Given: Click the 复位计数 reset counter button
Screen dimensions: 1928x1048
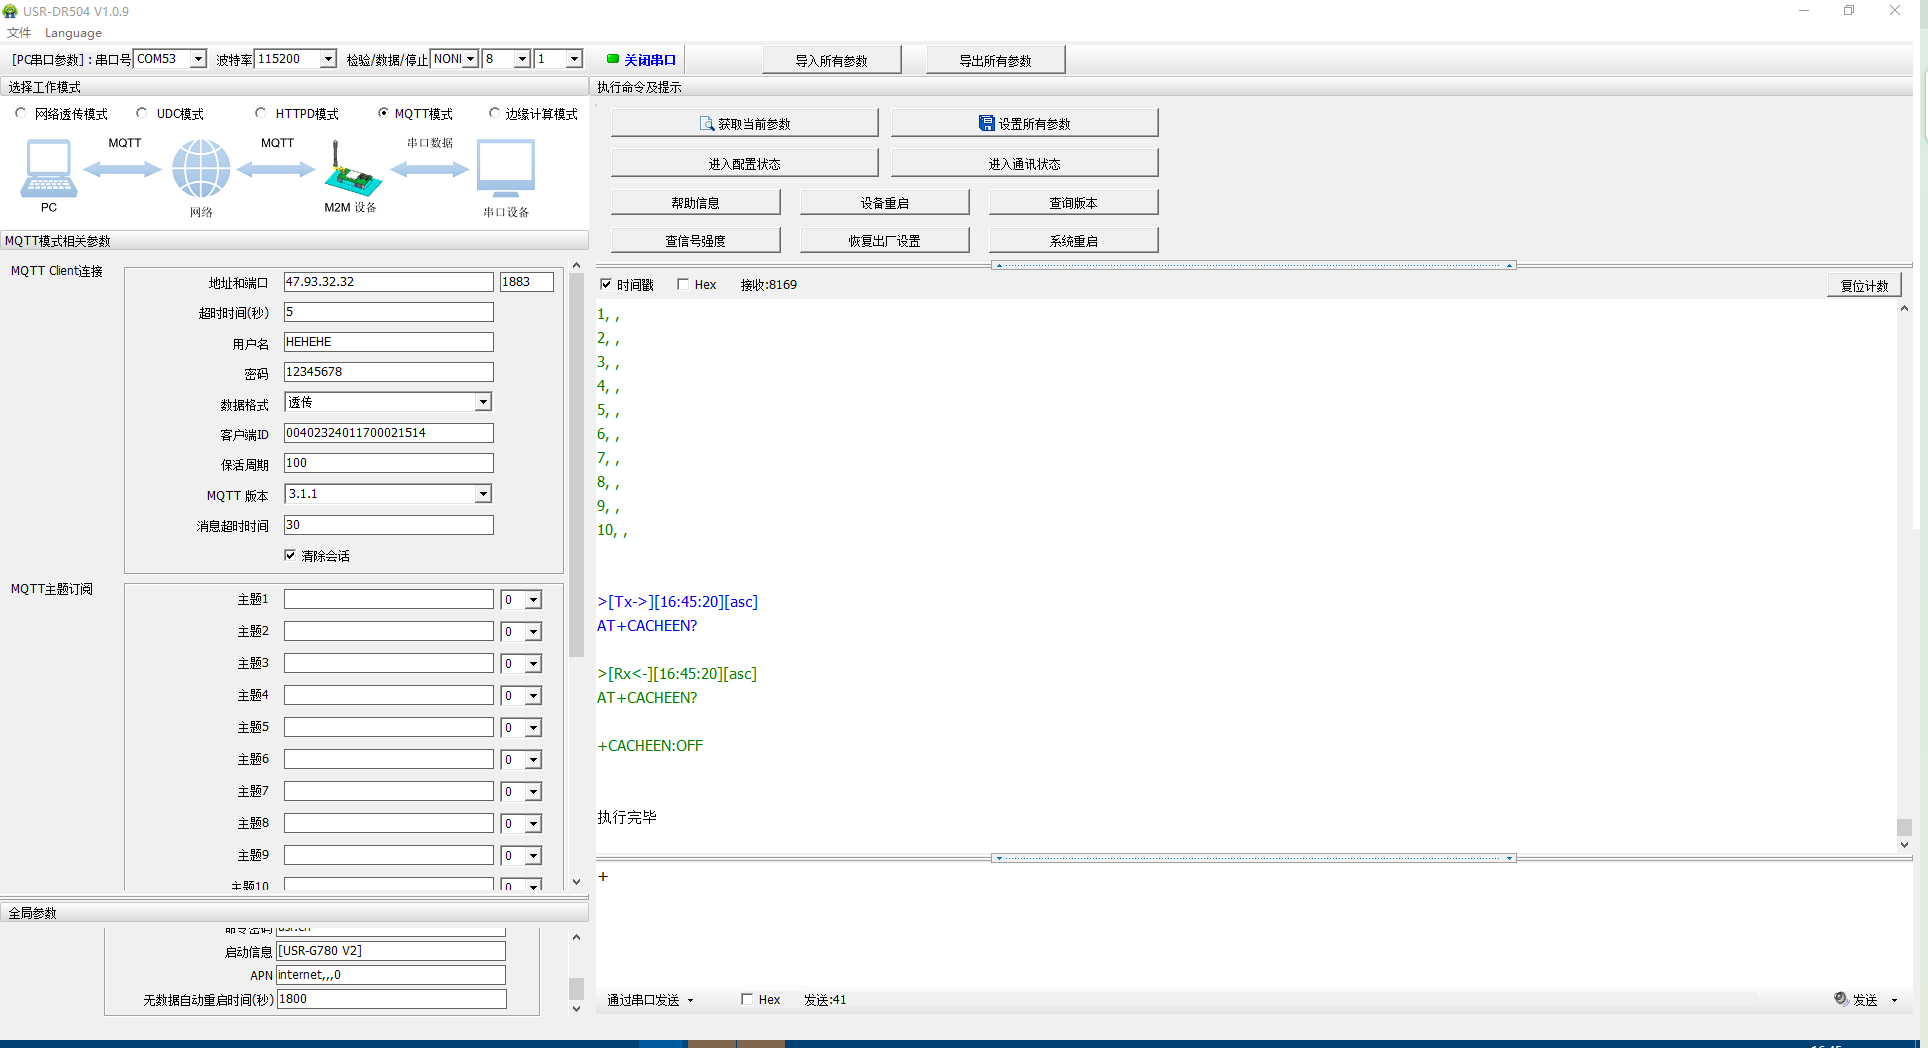Looking at the screenshot, I should [x=1864, y=286].
